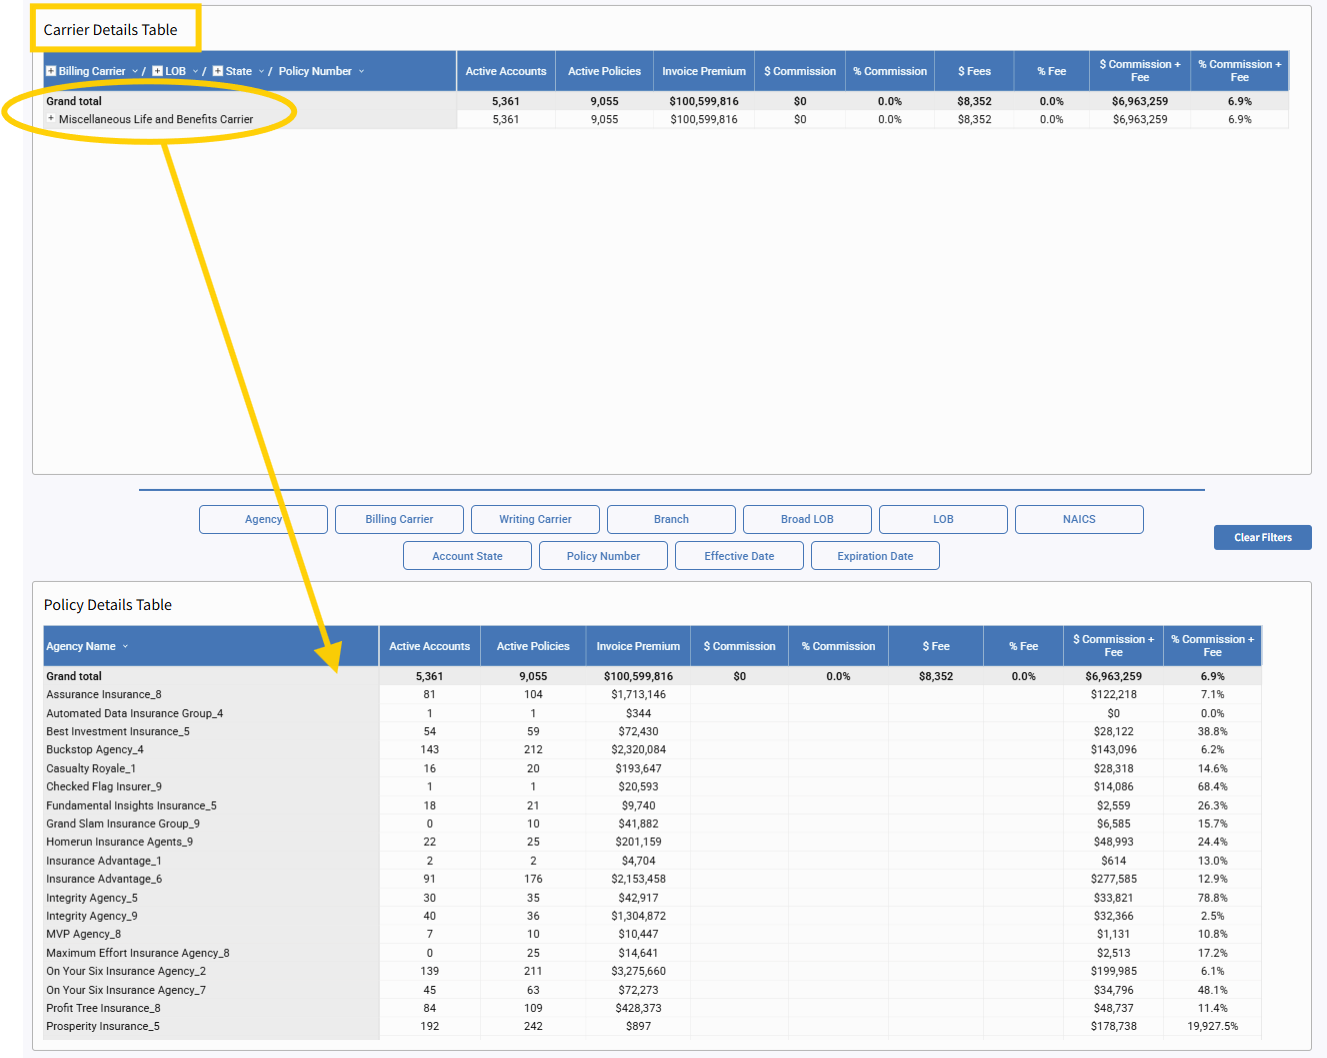Expand Miscellaneous Life and Benefits Carrier row
This screenshot has width=1327, height=1058.
51,119
